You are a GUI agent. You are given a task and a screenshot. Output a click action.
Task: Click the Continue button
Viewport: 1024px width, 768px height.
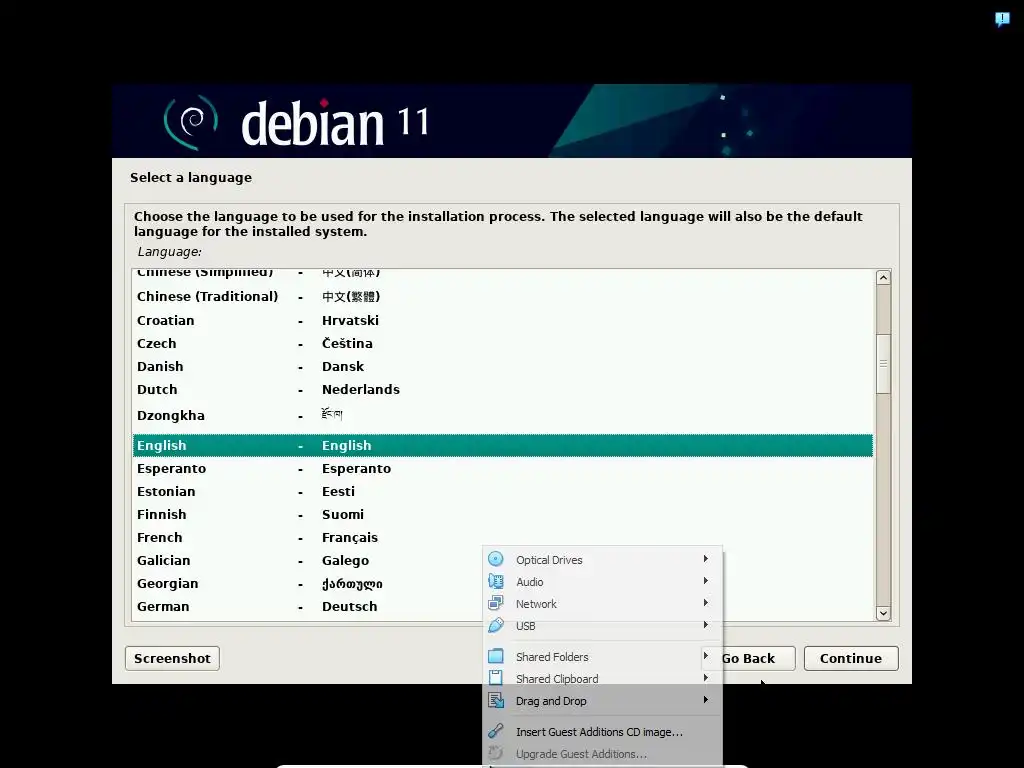pyautogui.click(x=851, y=658)
